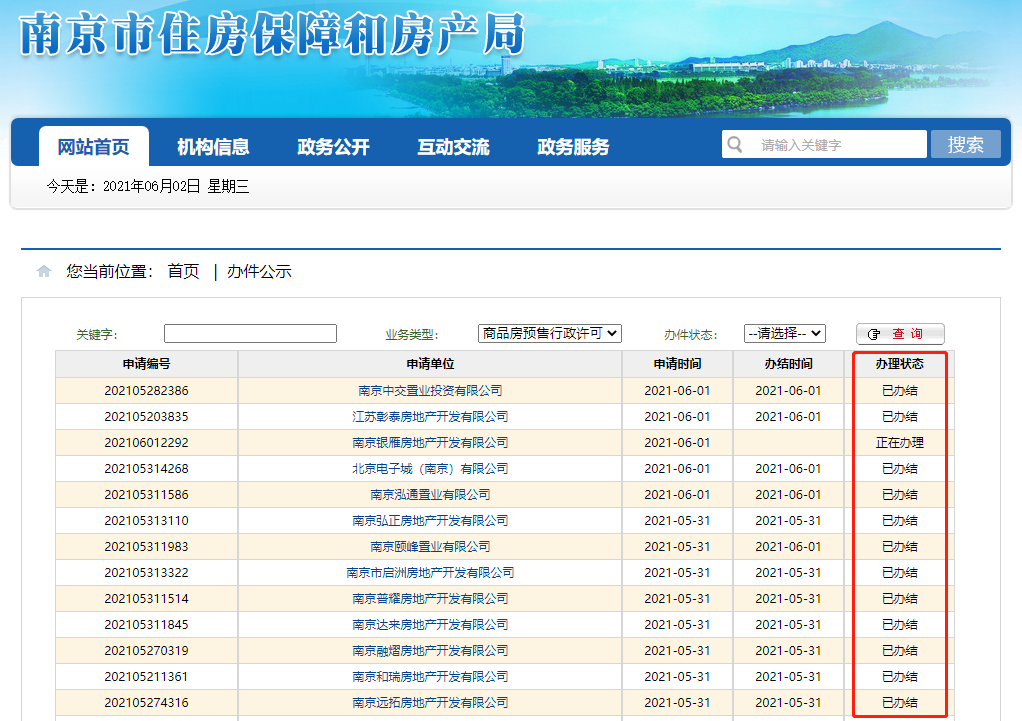Click the home icon in breadcrumb
The height and width of the screenshot is (721, 1022).
coord(43,272)
